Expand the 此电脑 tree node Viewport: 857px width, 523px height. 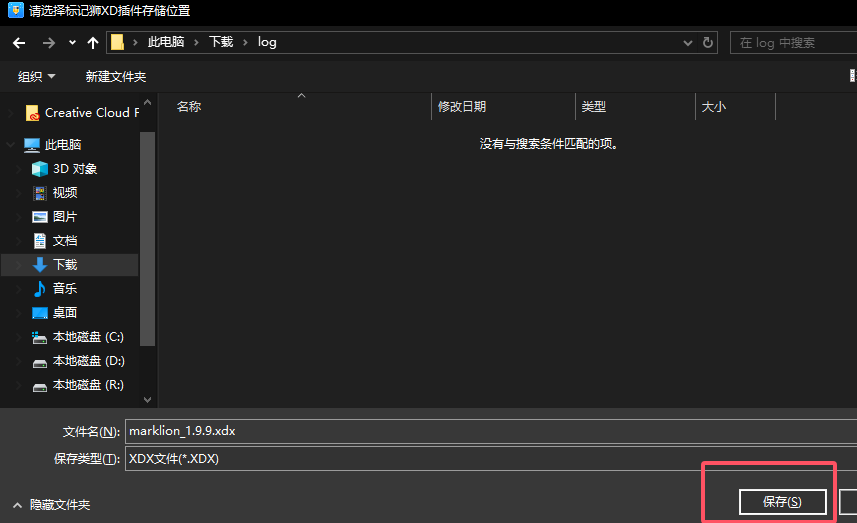(11, 145)
